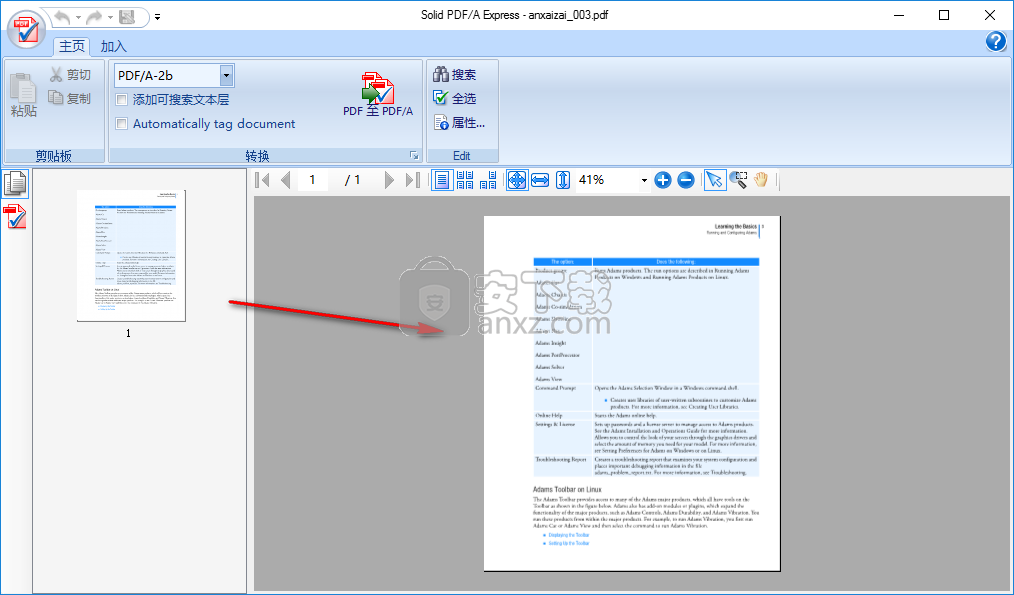Open the 转换 group dialog launcher
Viewport: 1014px width, 595px height.
coord(414,155)
